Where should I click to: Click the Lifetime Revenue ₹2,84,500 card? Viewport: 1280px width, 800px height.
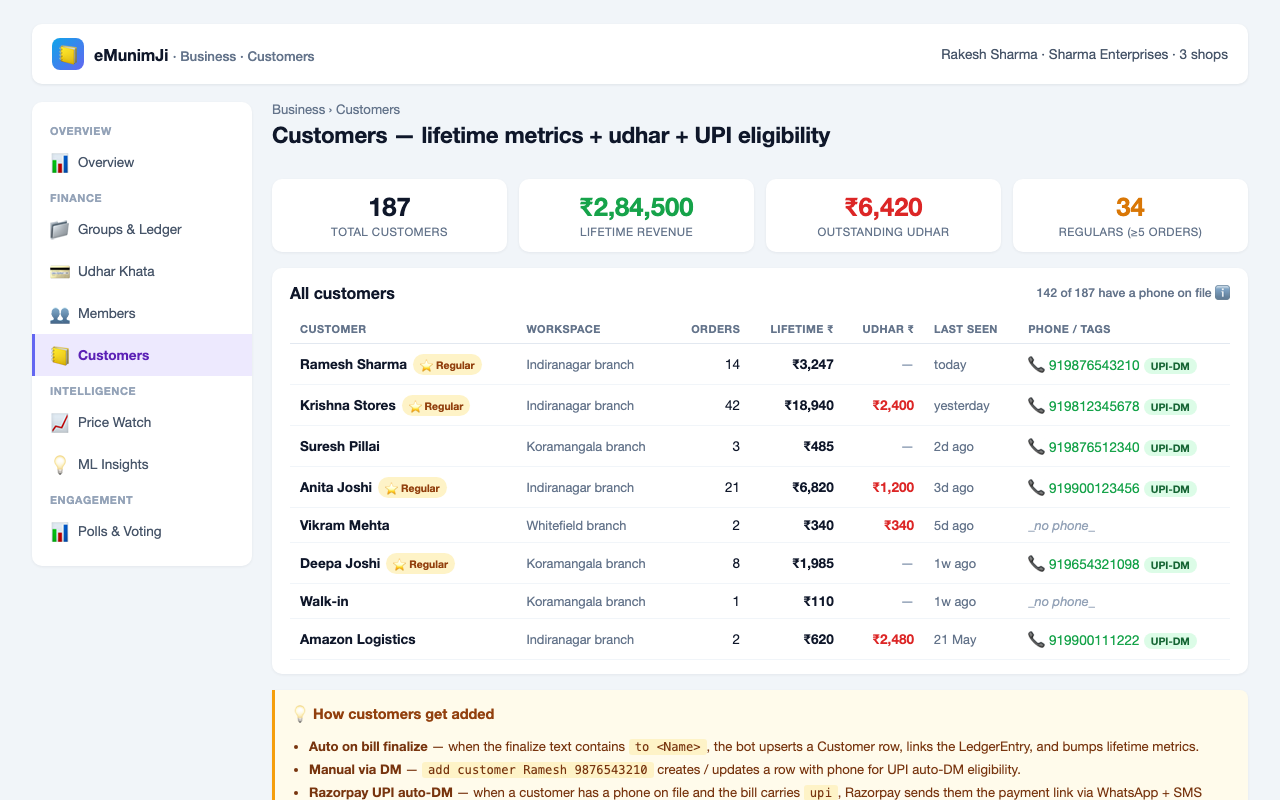[636, 215]
